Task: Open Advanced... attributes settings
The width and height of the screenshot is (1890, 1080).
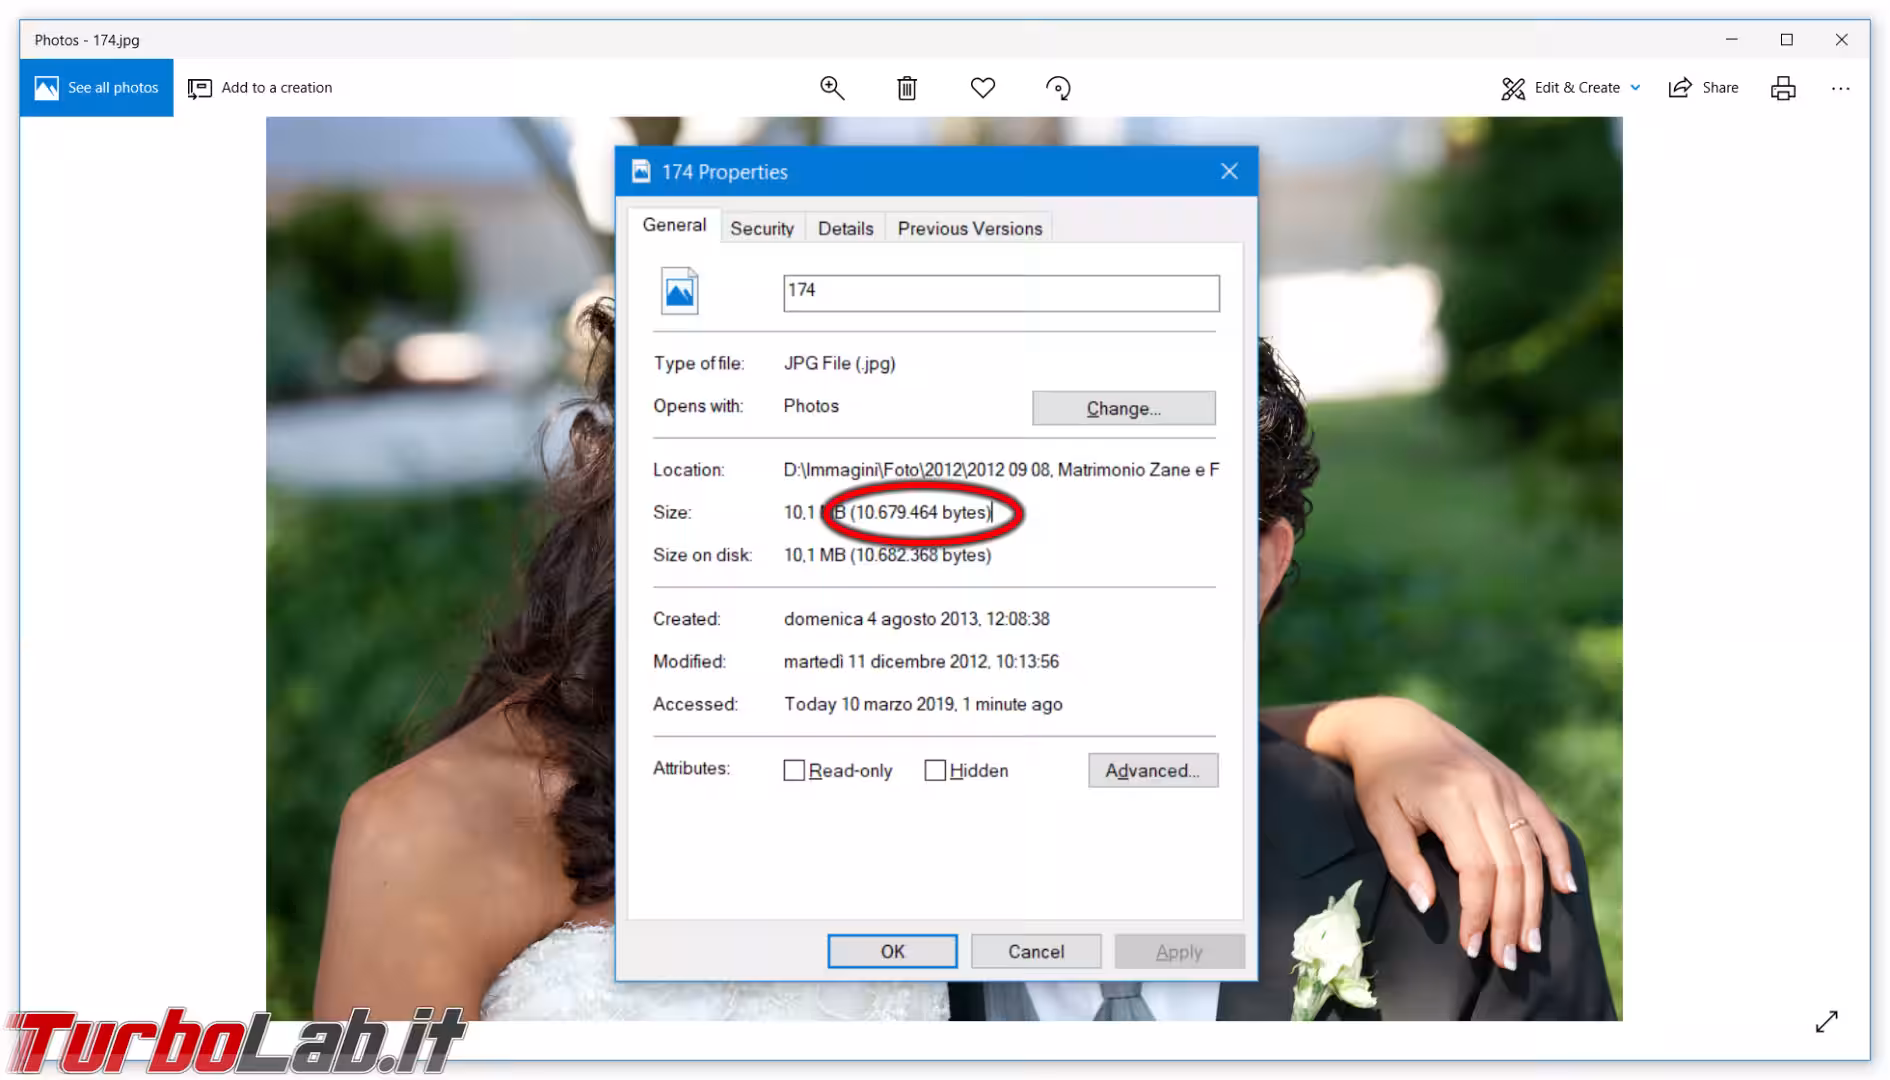Action: click(x=1152, y=770)
